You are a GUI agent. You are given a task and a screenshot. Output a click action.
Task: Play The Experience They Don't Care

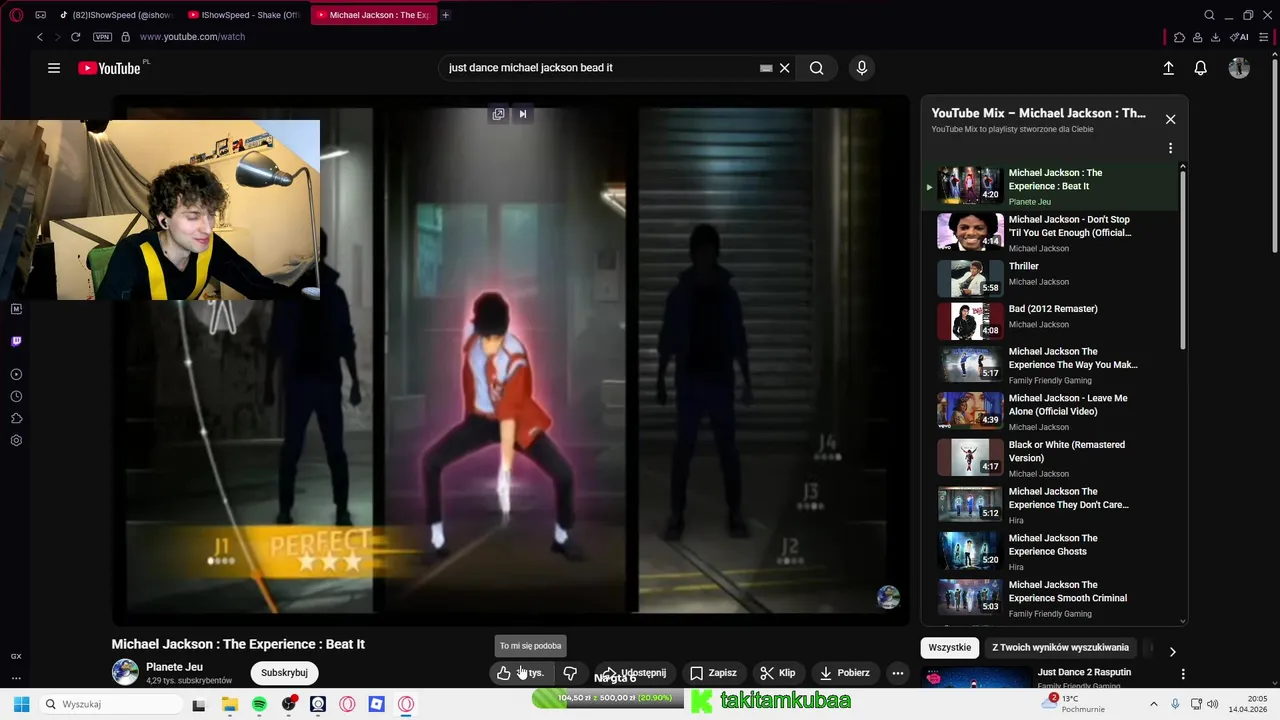tap(1050, 505)
